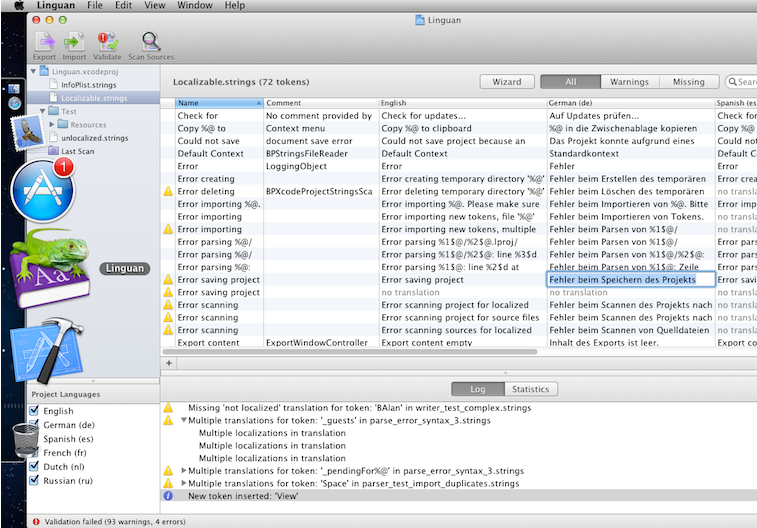Open the App Store dock icon
Screen dimensions: 757x528
[x=42, y=189]
